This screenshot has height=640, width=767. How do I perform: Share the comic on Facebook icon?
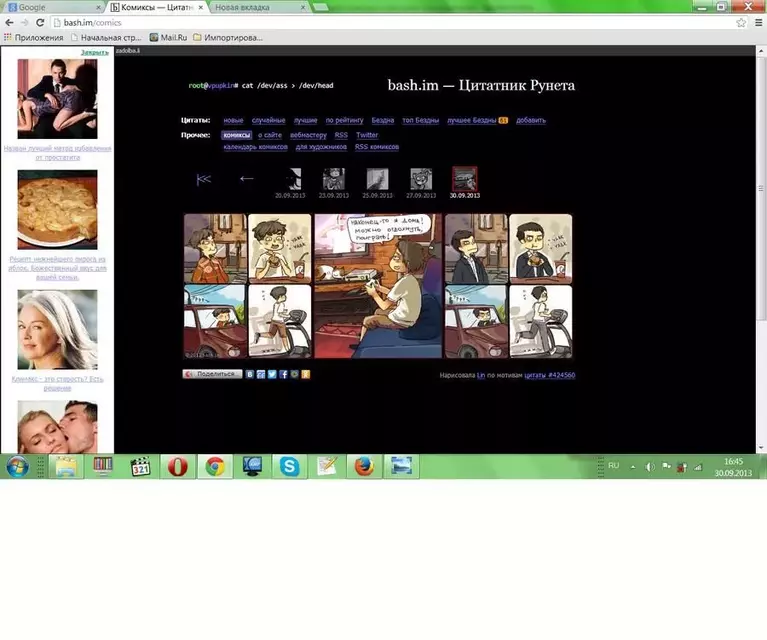pyautogui.click(x=283, y=374)
